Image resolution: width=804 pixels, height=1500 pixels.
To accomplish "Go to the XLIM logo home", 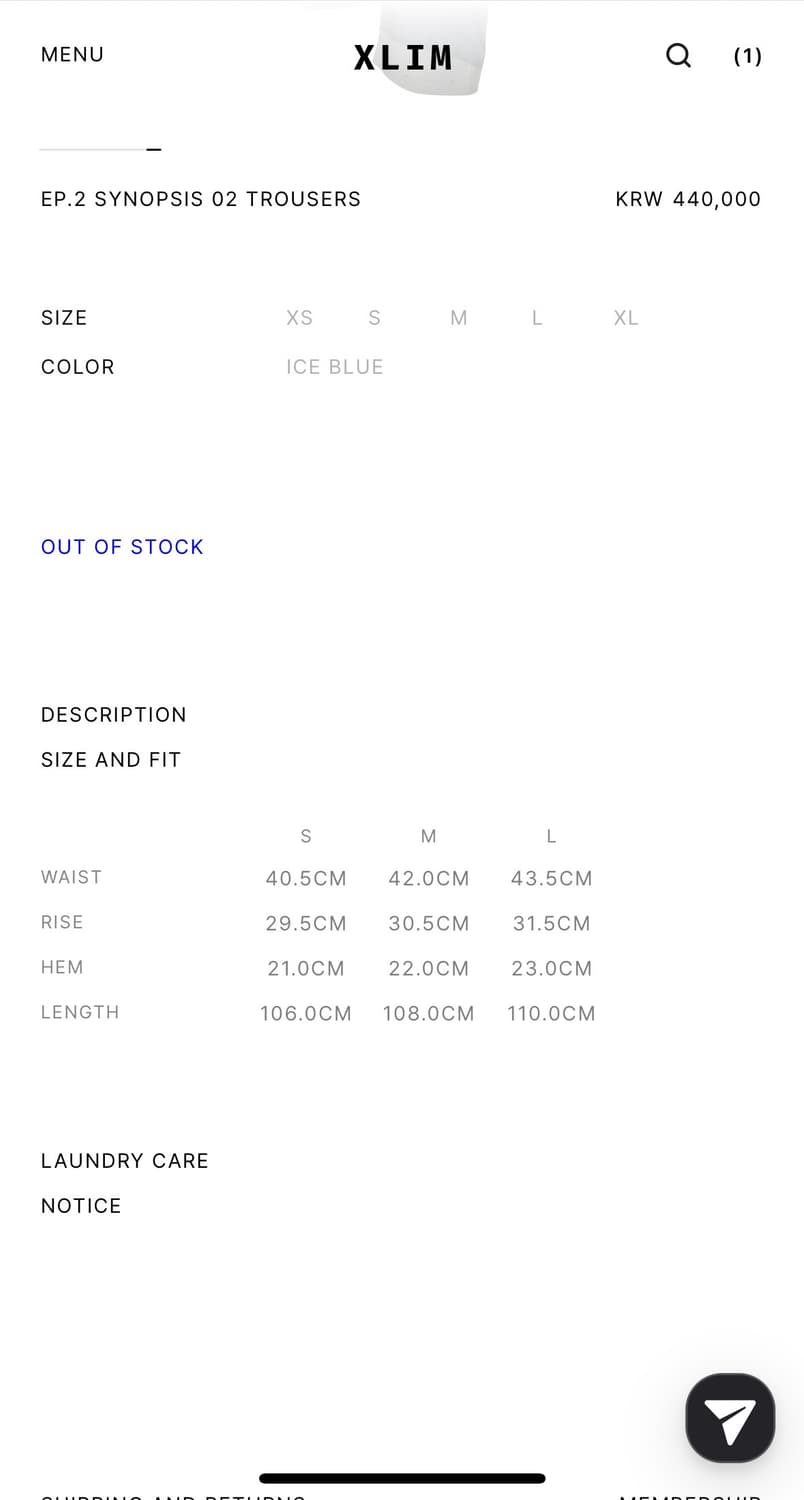I will pos(402,57).
